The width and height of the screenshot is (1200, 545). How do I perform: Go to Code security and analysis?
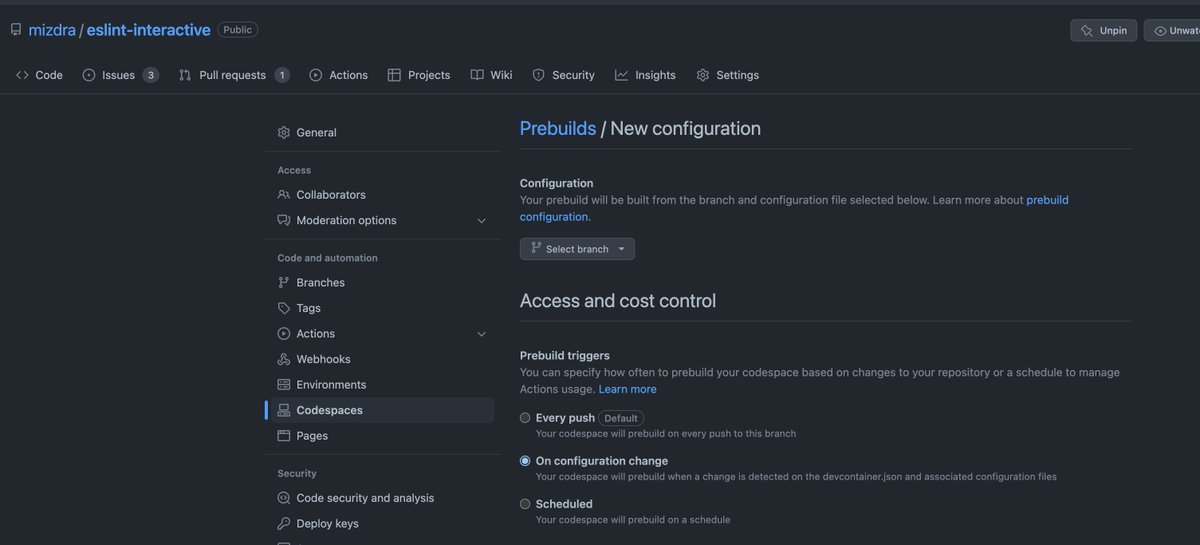365,498
